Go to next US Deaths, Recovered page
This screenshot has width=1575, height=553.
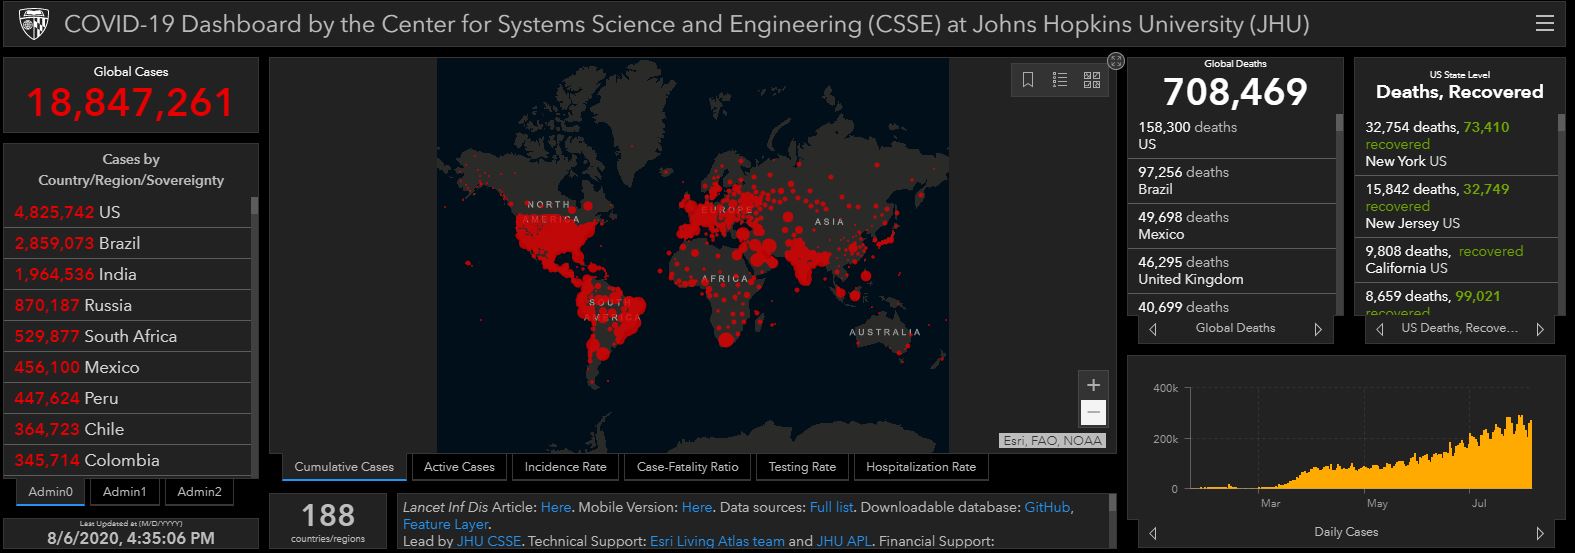pyautogui.click(x=1540, y=329)
